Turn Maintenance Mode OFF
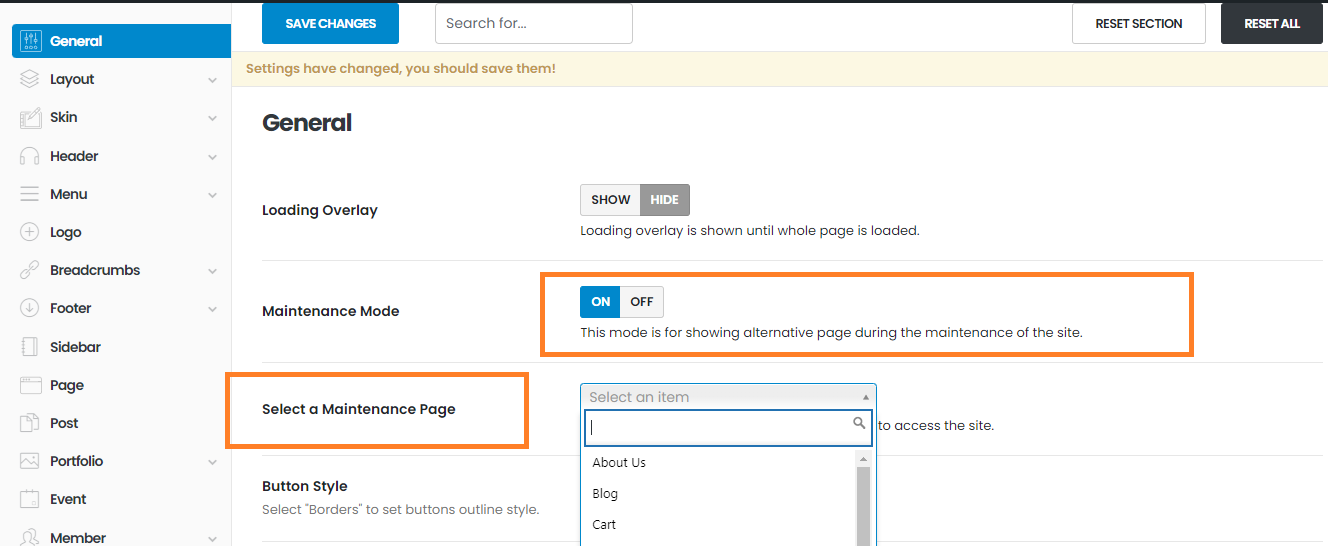Image resolution: width=1328 pixels, height=546 pixels. click(x=642, y=302)
